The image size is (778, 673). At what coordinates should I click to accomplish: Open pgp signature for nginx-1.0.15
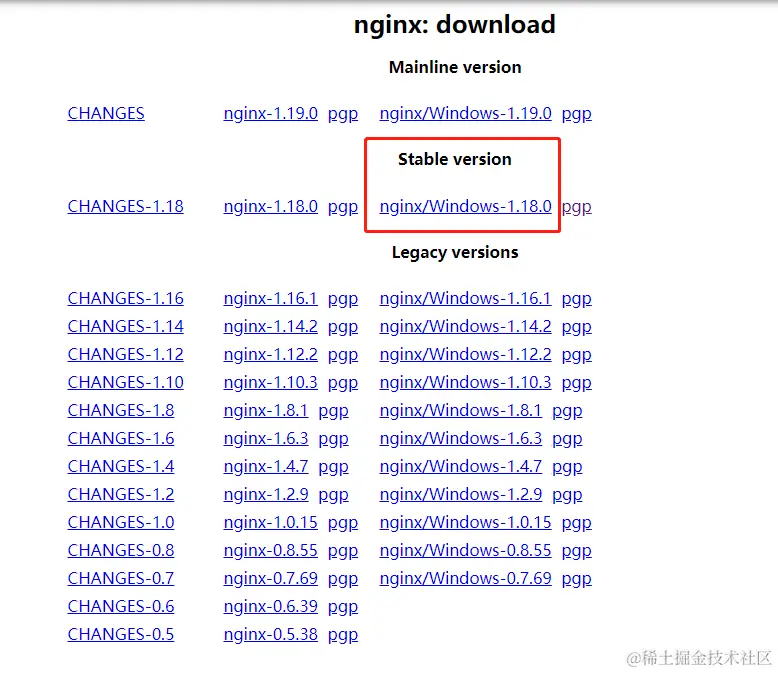point(343,524)
